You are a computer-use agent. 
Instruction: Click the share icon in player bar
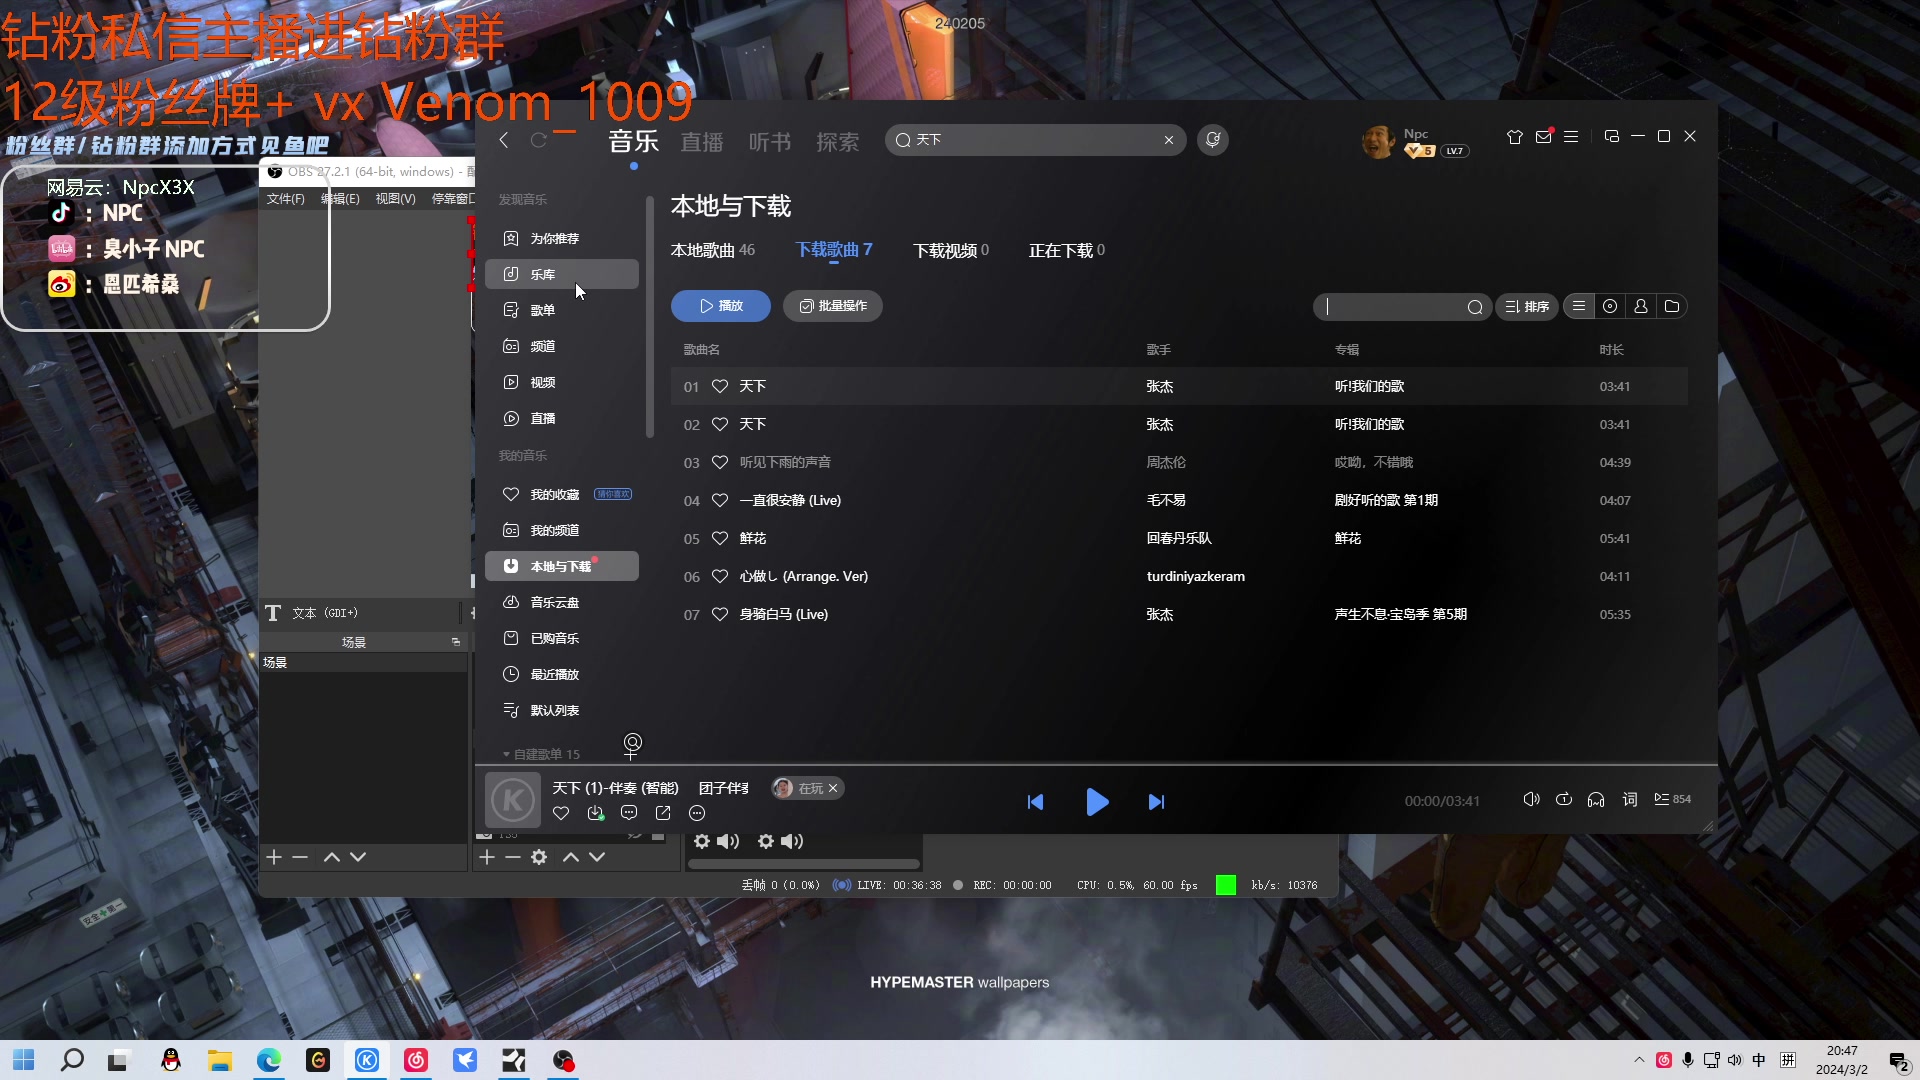coord(663,813)
